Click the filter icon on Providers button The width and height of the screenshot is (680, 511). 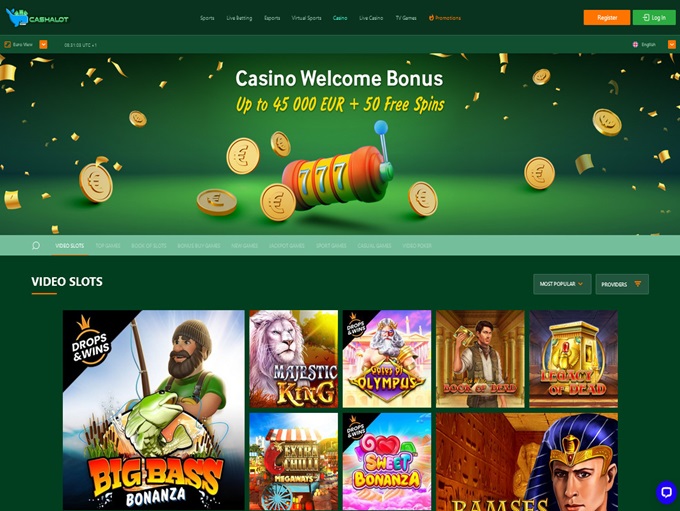point(638,284)
